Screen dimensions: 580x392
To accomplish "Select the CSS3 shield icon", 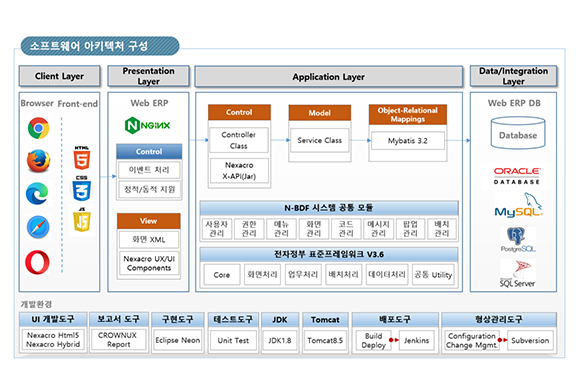I will tap(82, 189).
